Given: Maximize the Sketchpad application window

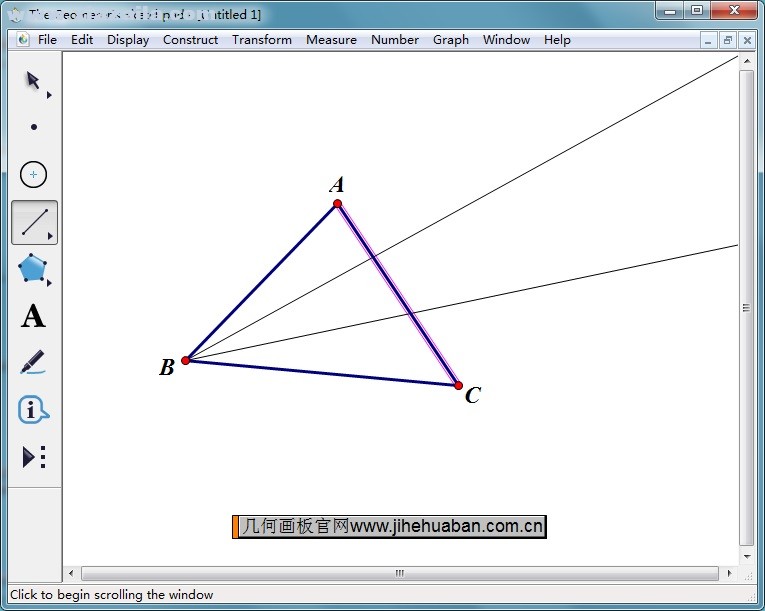Looking at the screenshot, I should tap(697, 11).
